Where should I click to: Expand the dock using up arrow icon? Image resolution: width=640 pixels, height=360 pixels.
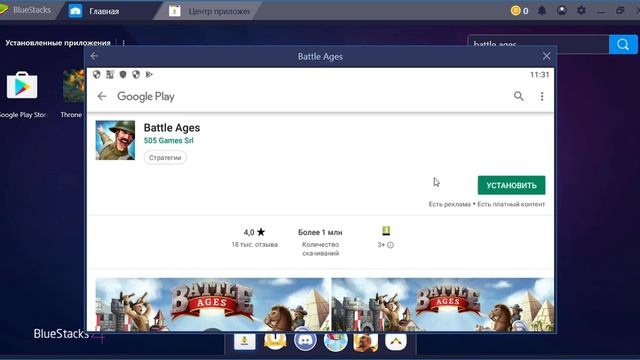[x=396, y=341]
